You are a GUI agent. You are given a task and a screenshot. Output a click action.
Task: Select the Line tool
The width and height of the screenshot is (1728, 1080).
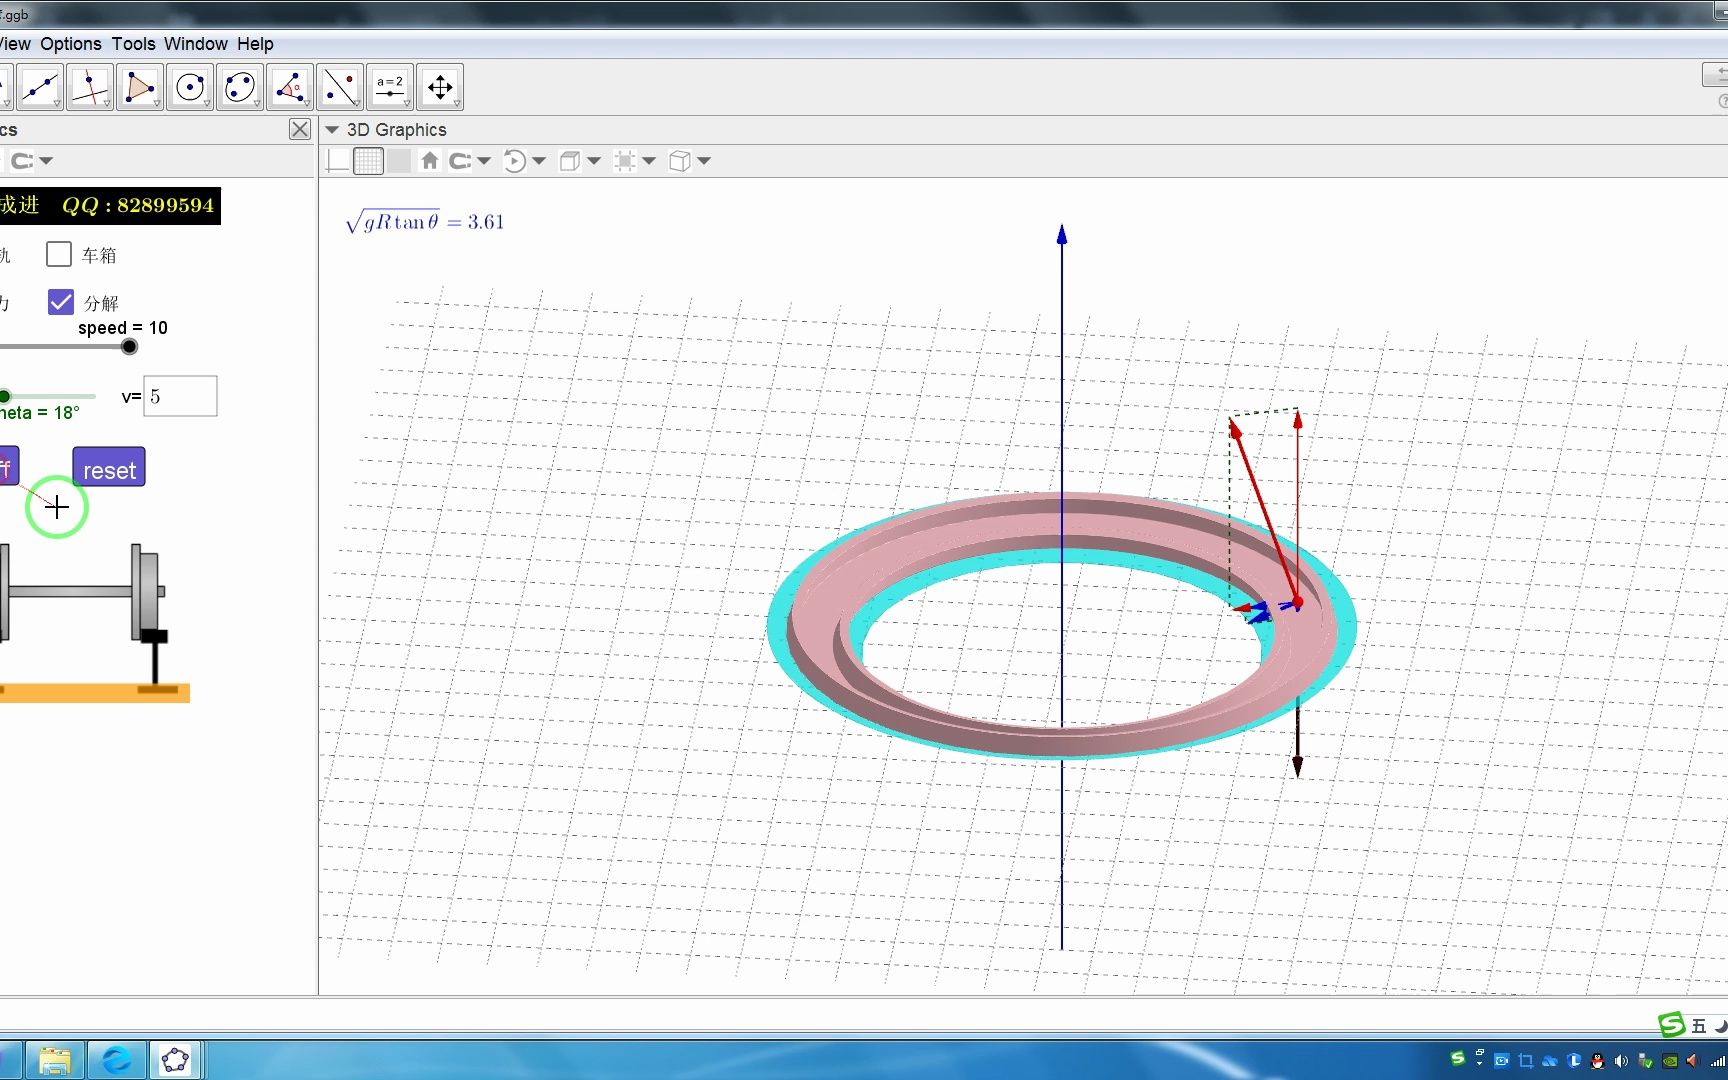(x=40, y=86)
